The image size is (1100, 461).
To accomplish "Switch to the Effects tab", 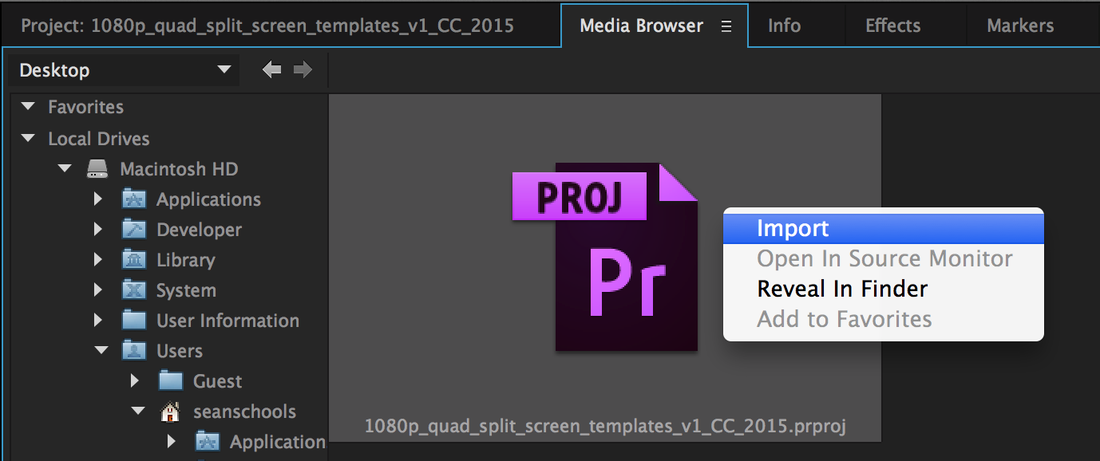I will tap(892, 26).
